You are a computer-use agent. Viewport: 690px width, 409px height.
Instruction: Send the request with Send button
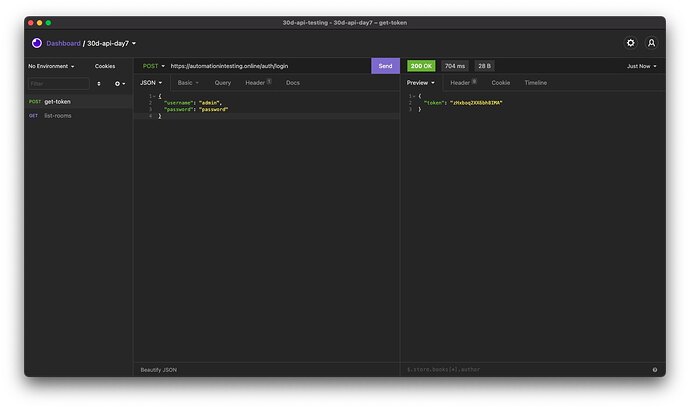point(385,66)
